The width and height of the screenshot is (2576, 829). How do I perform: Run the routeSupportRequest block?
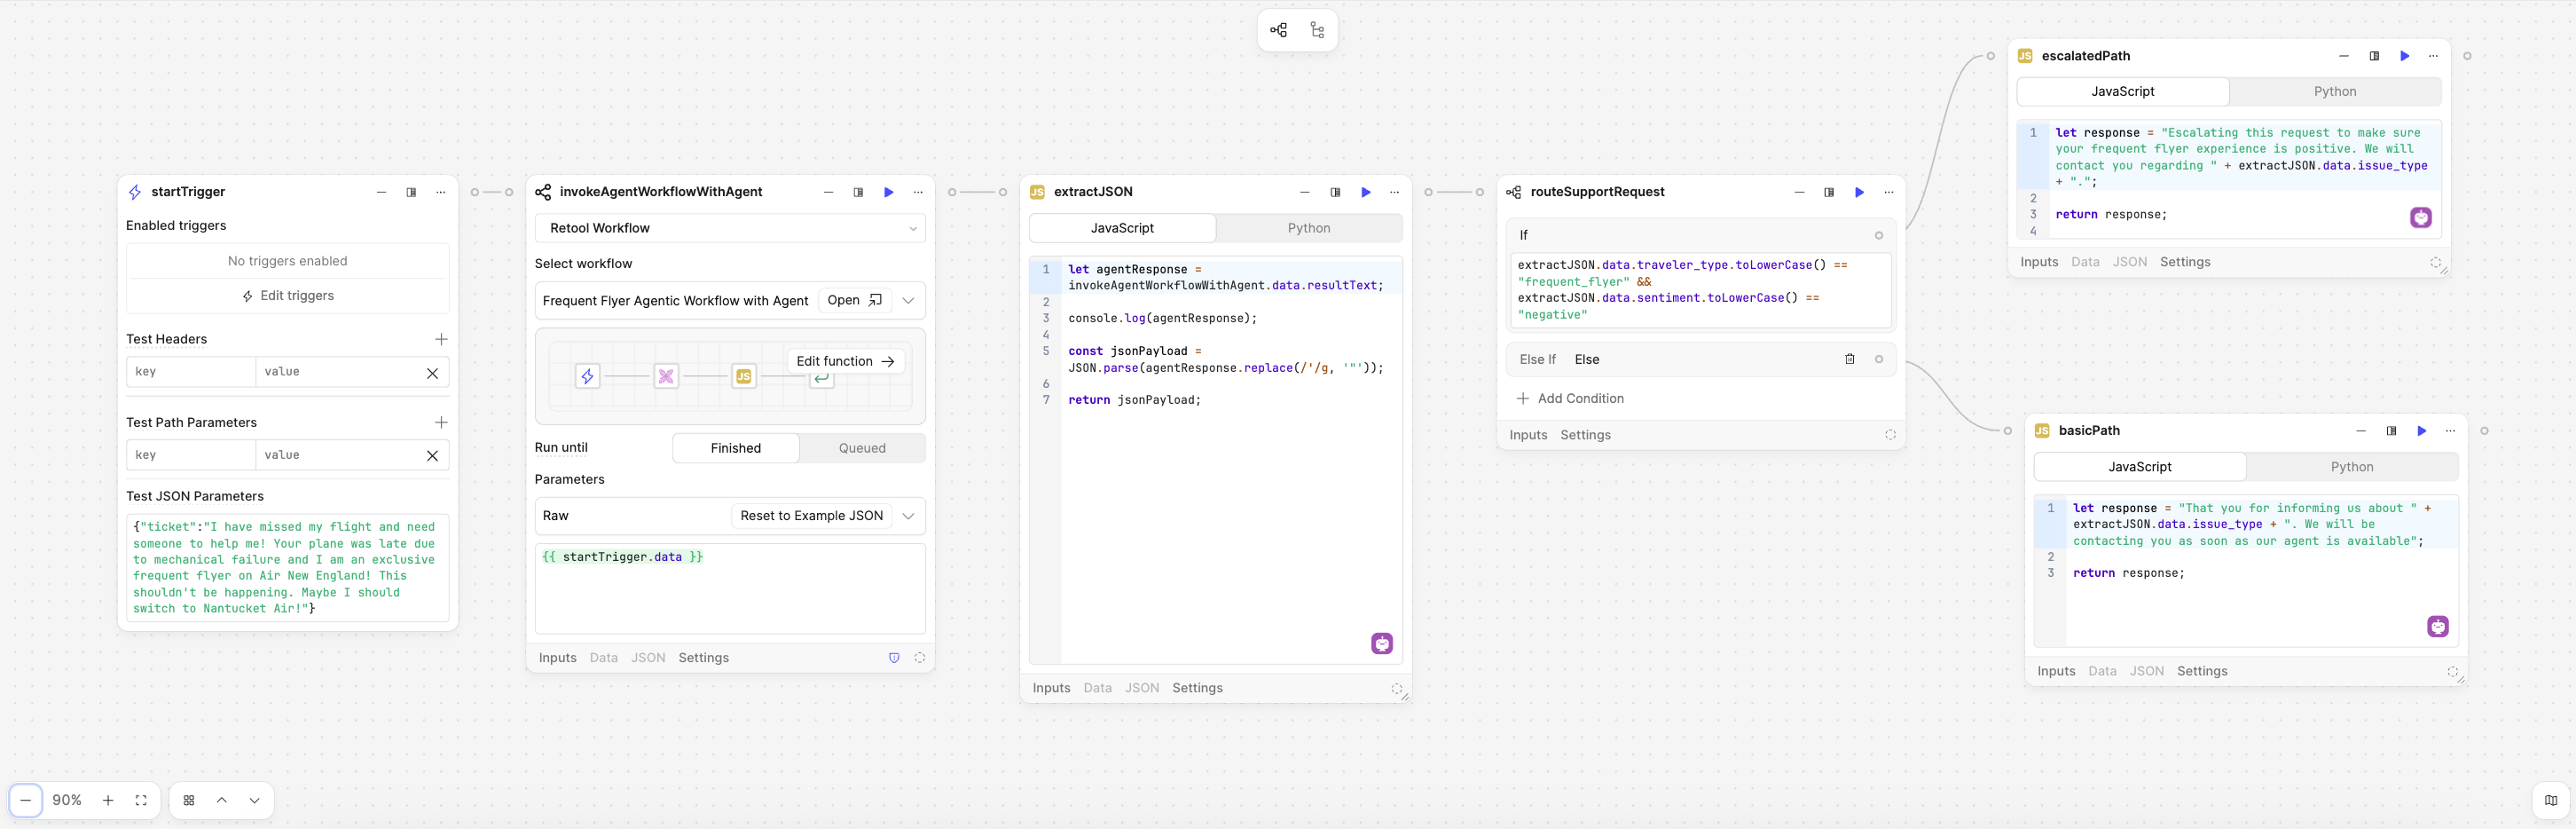[x=1859, y=192]
